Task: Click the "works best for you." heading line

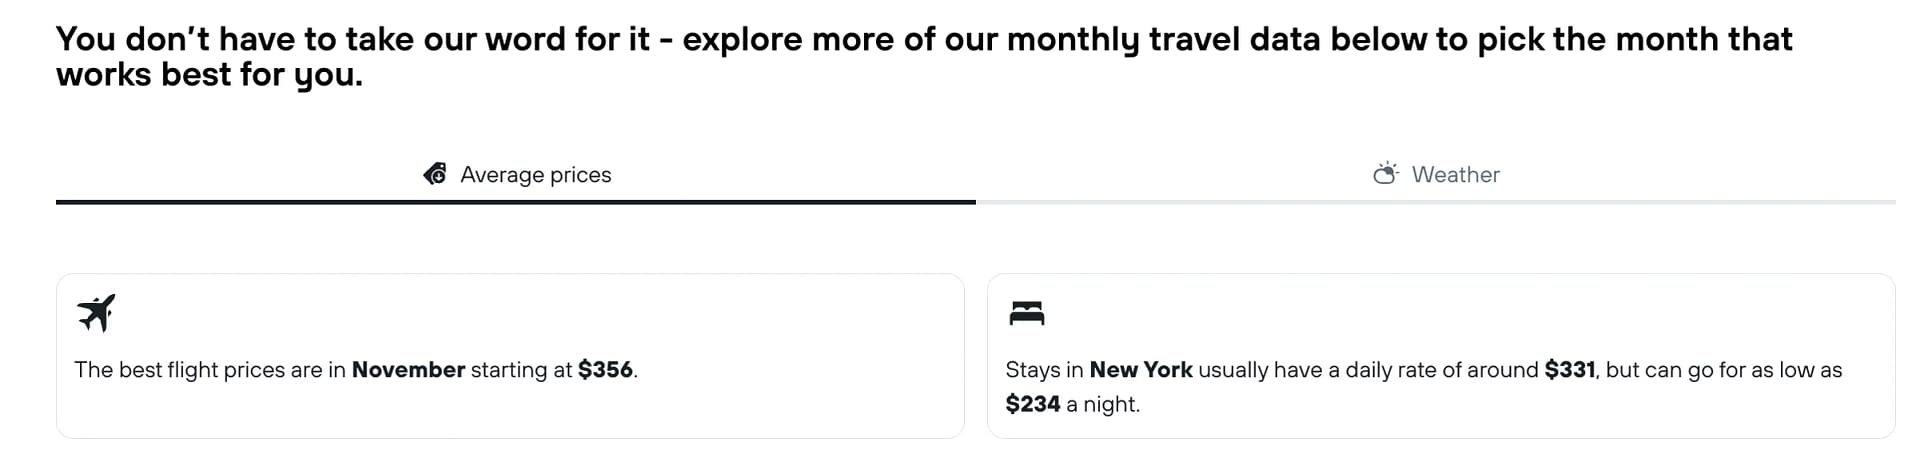Action: coord(209,75)
